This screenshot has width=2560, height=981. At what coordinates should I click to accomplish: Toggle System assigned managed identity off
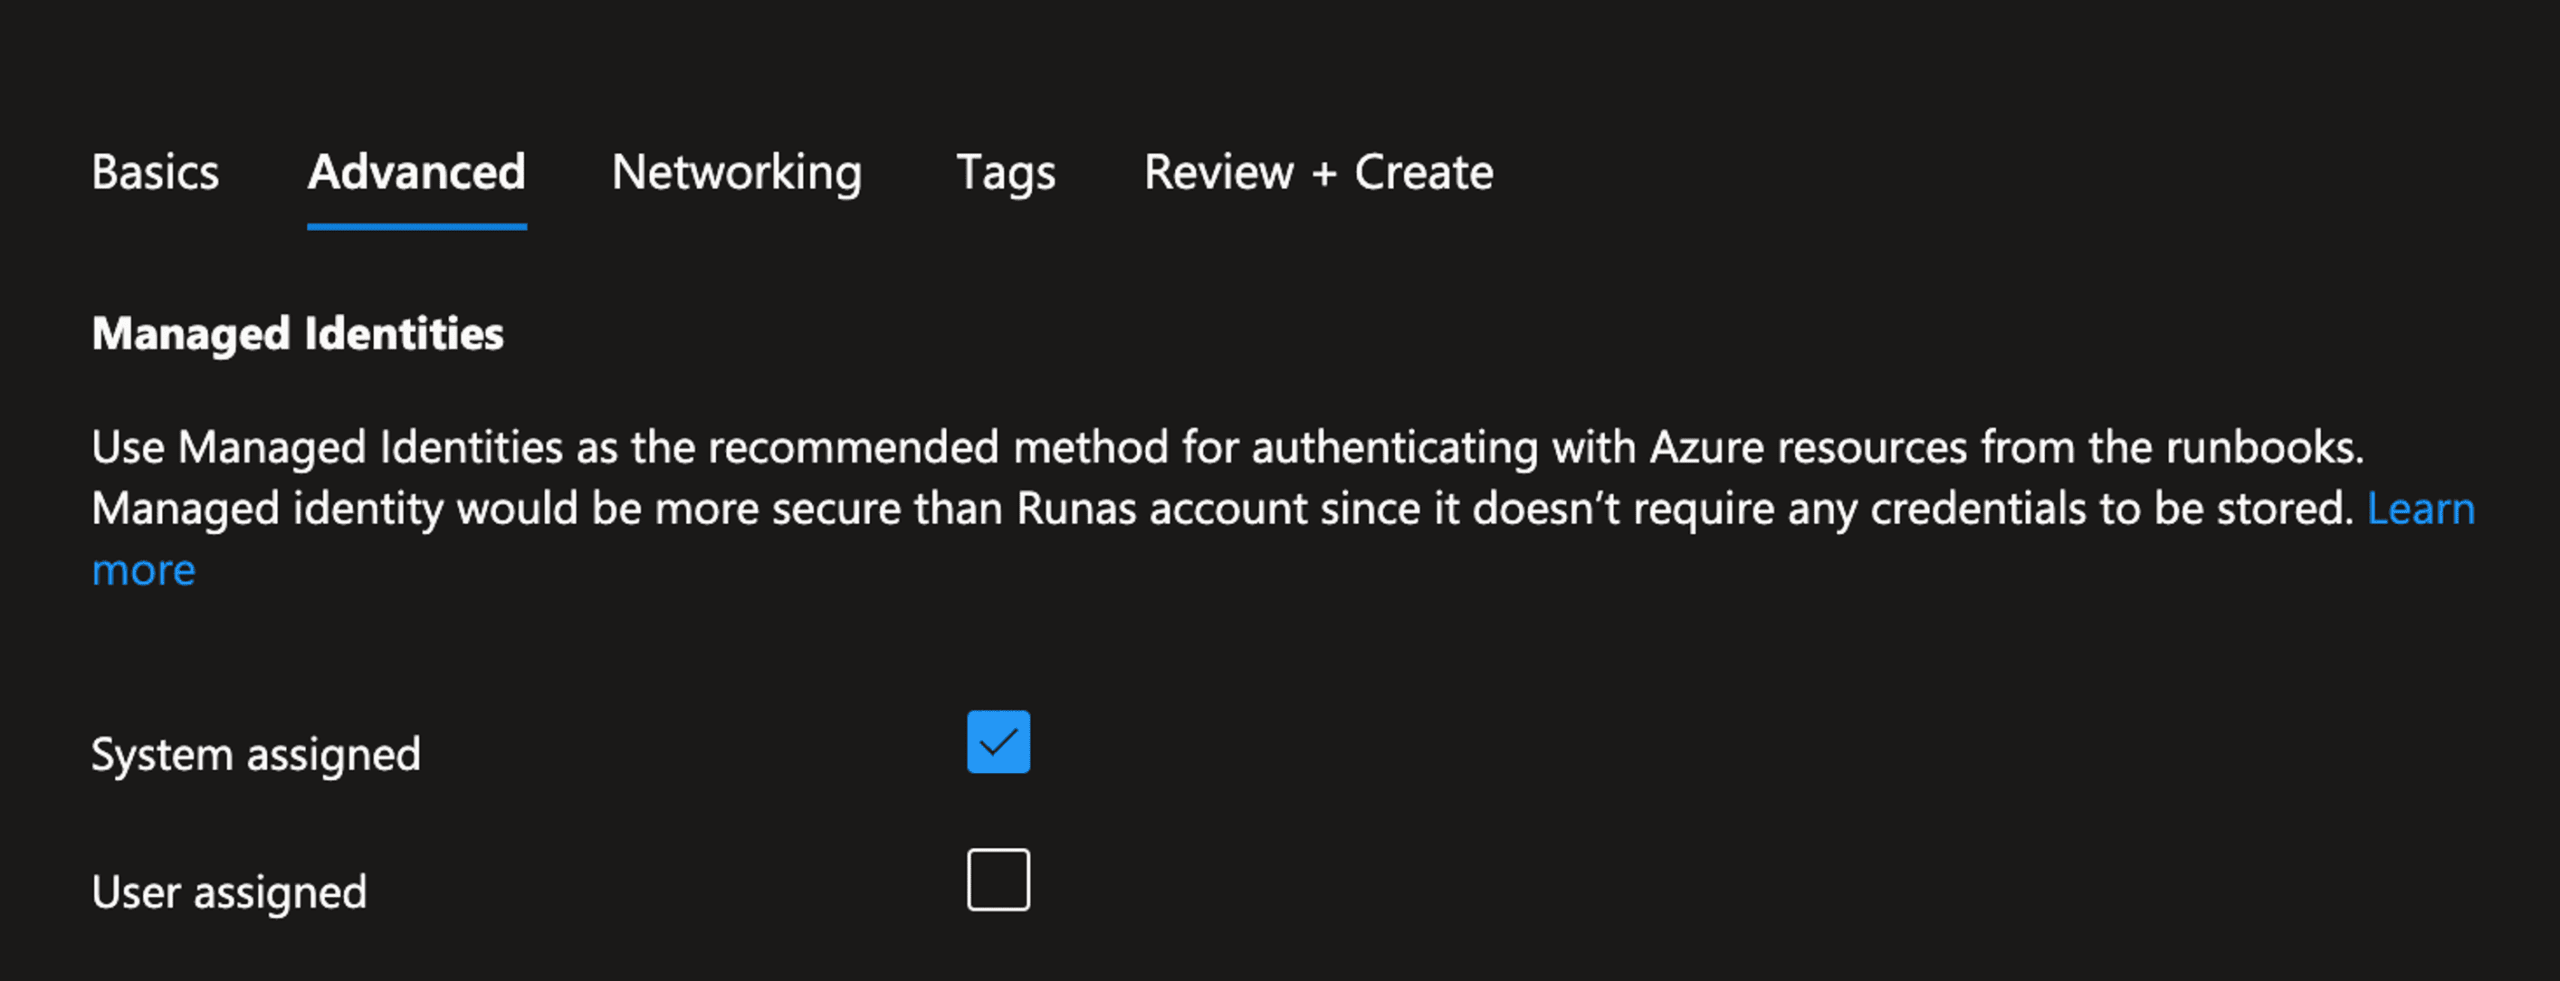(x=998, y=741)
